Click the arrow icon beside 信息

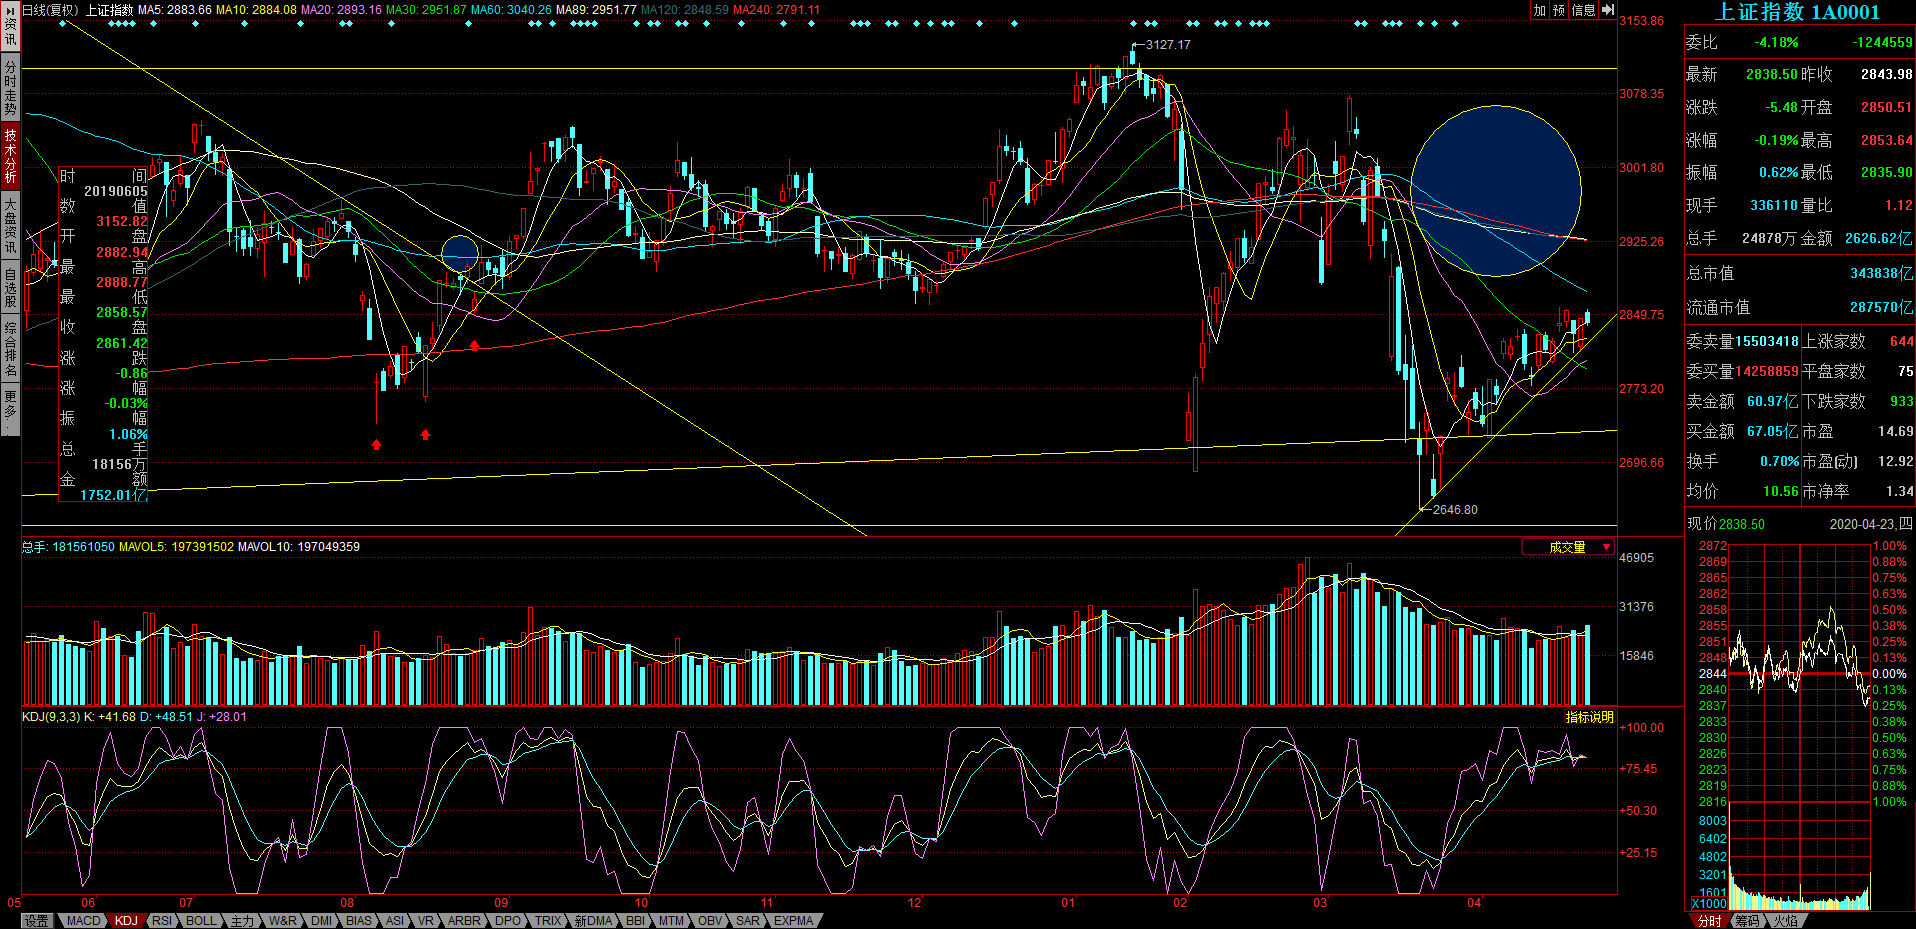[x=1608, y=10]
